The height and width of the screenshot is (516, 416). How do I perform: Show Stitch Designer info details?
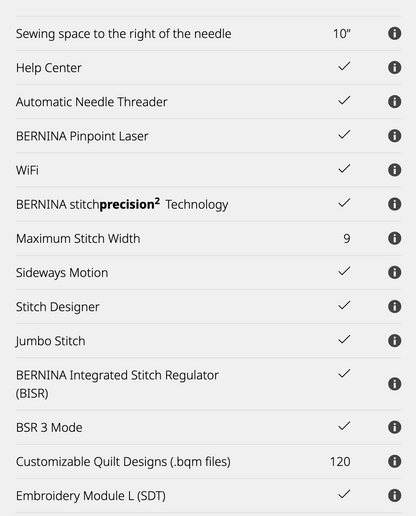tap(394, 307)
